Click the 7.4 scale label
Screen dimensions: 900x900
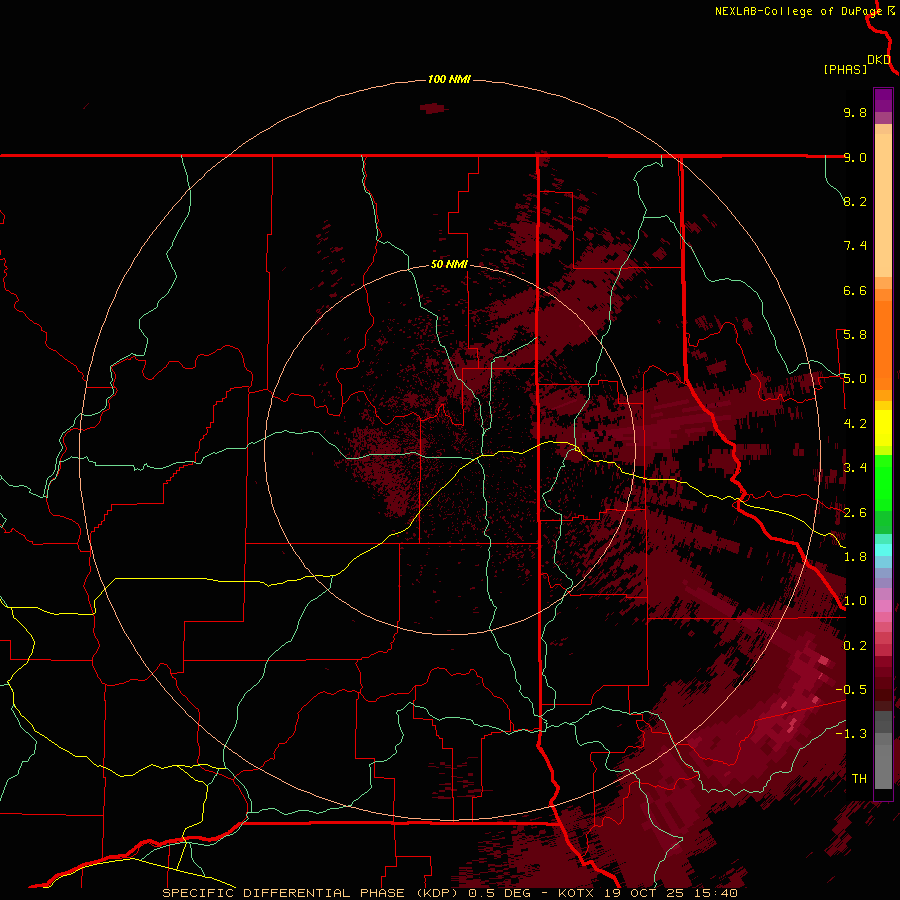click(x=855, y=246)
